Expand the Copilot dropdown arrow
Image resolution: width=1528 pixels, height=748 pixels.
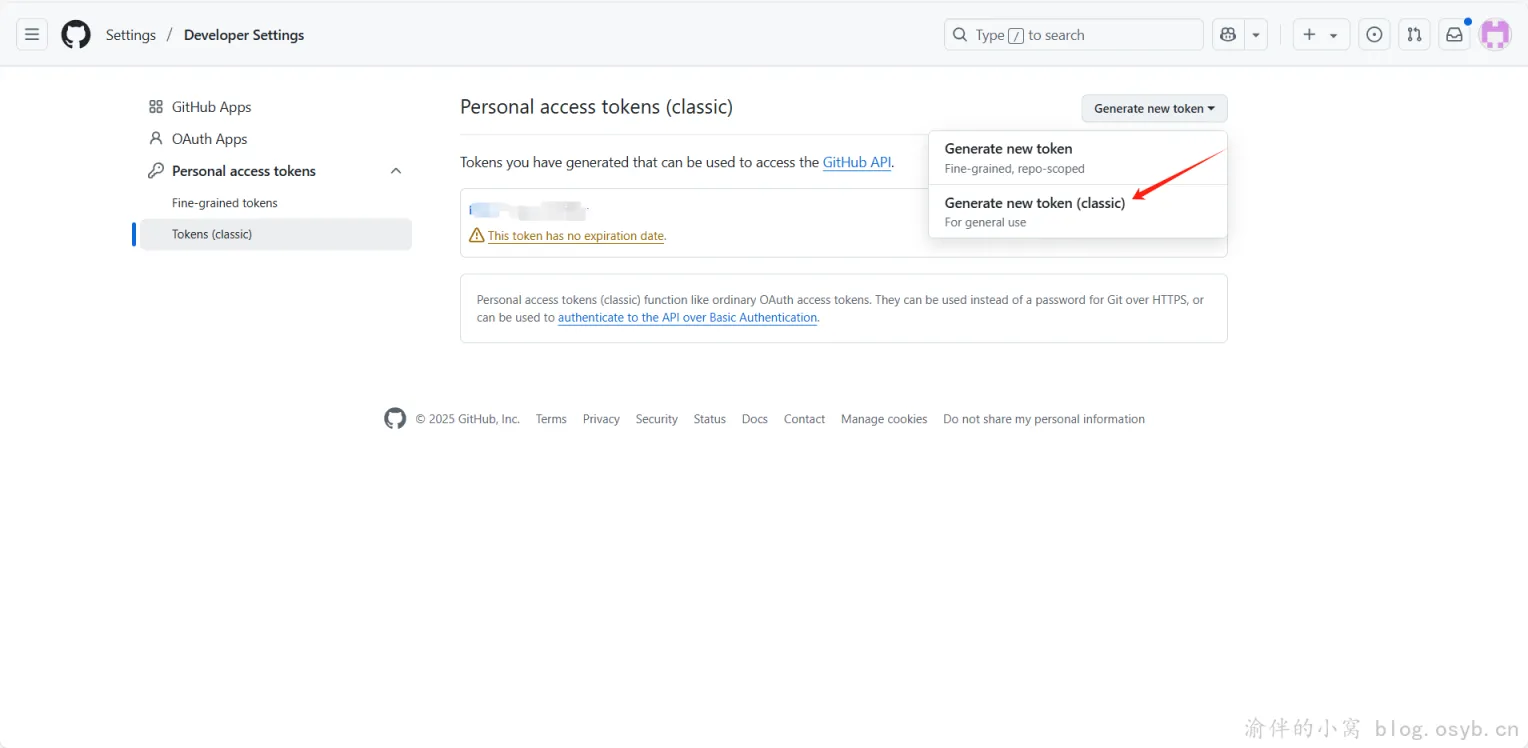coord(1256,35)
